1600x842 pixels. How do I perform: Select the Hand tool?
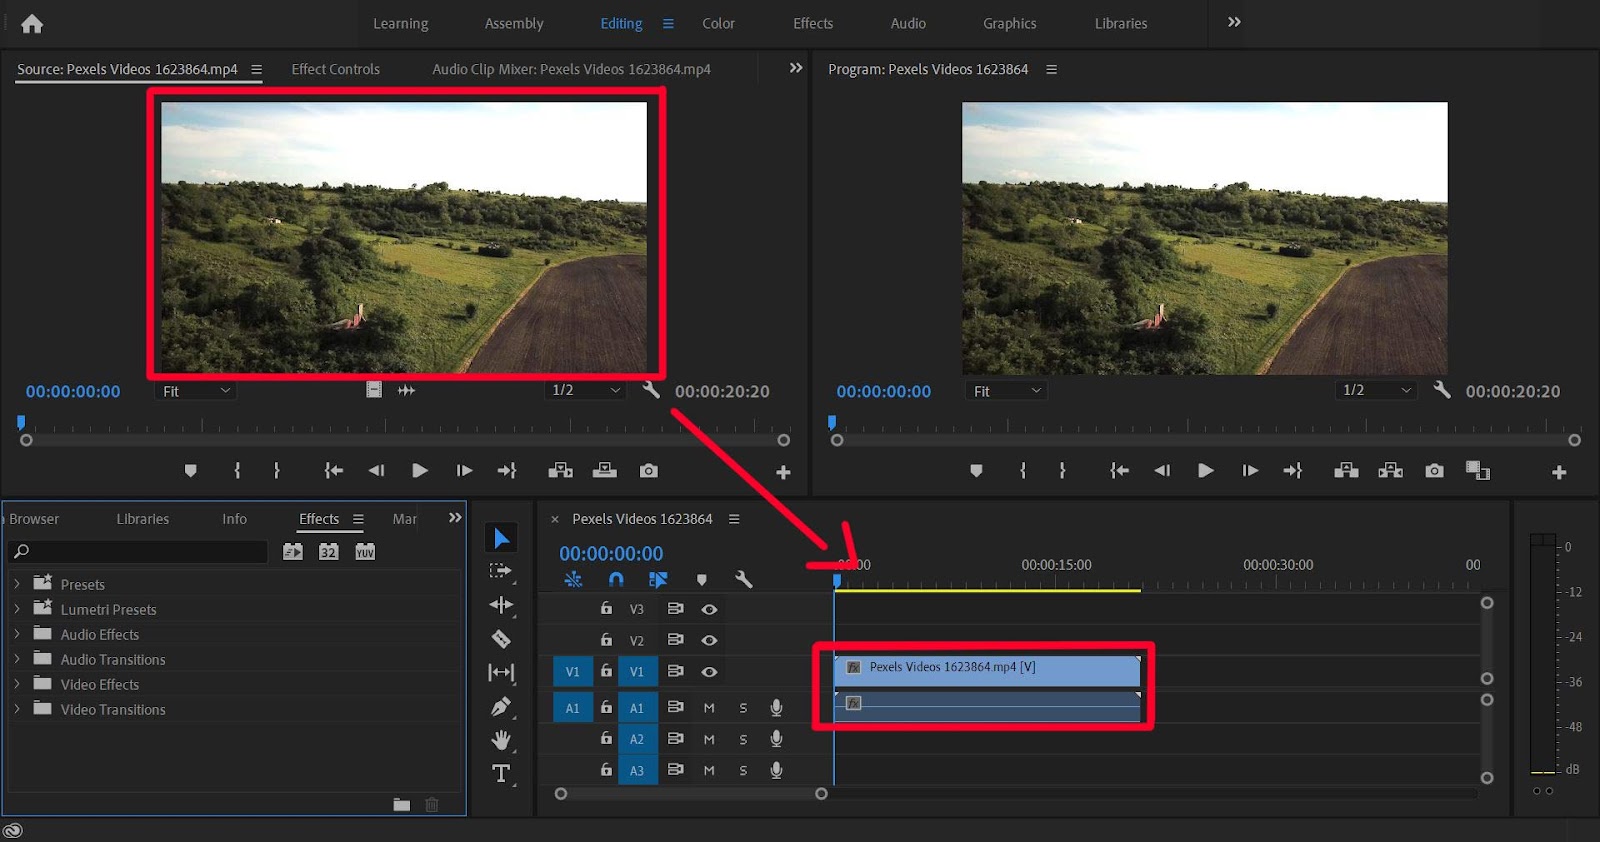click(501, 740)
